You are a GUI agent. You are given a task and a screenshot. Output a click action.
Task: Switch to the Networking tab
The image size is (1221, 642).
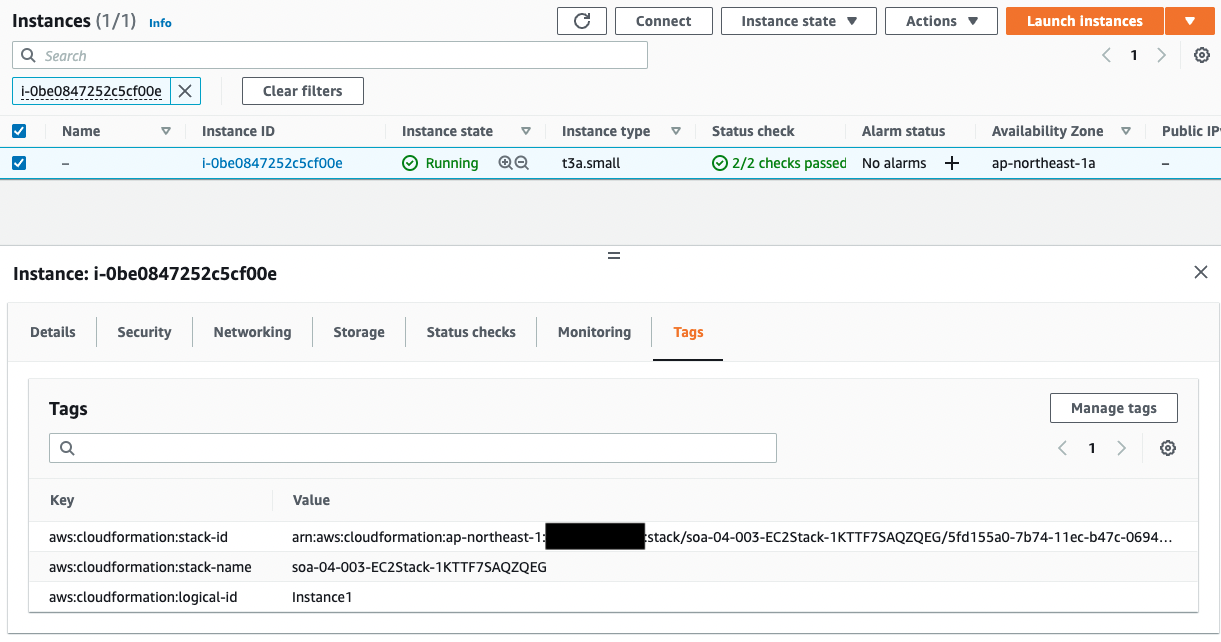coord(252,332)
